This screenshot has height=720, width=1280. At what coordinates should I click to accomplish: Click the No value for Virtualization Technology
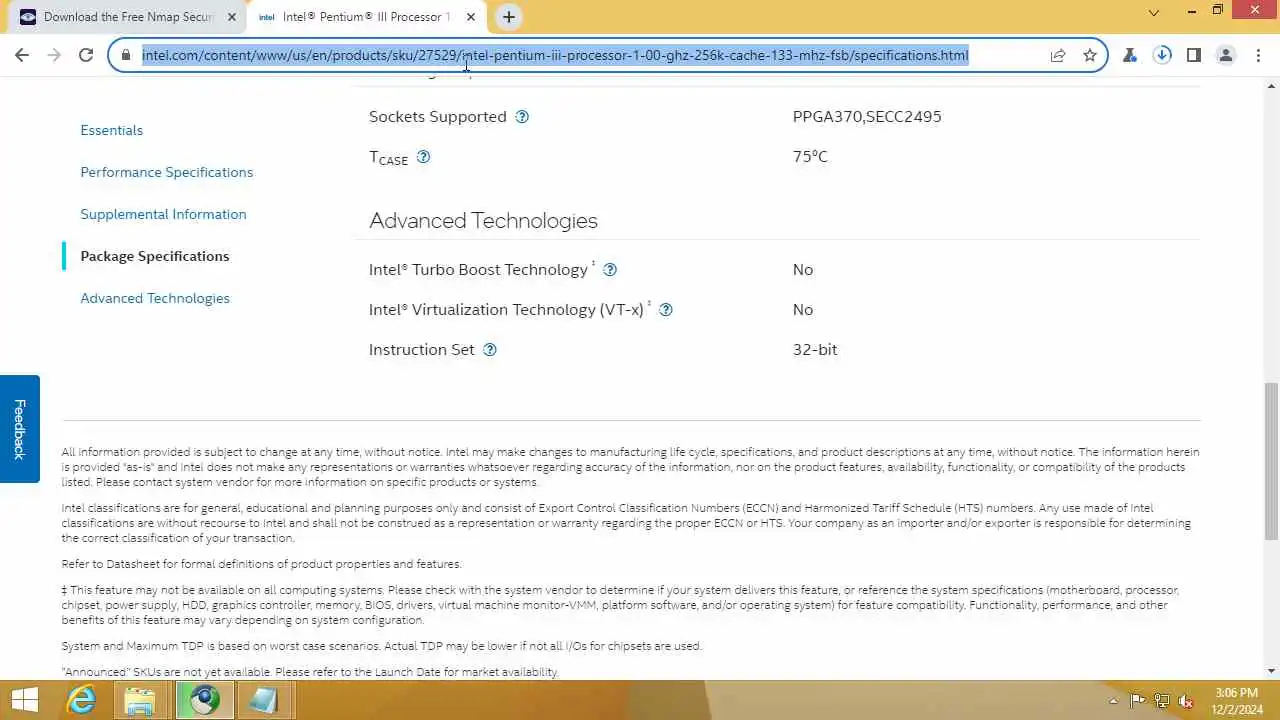tap(803, 310)
